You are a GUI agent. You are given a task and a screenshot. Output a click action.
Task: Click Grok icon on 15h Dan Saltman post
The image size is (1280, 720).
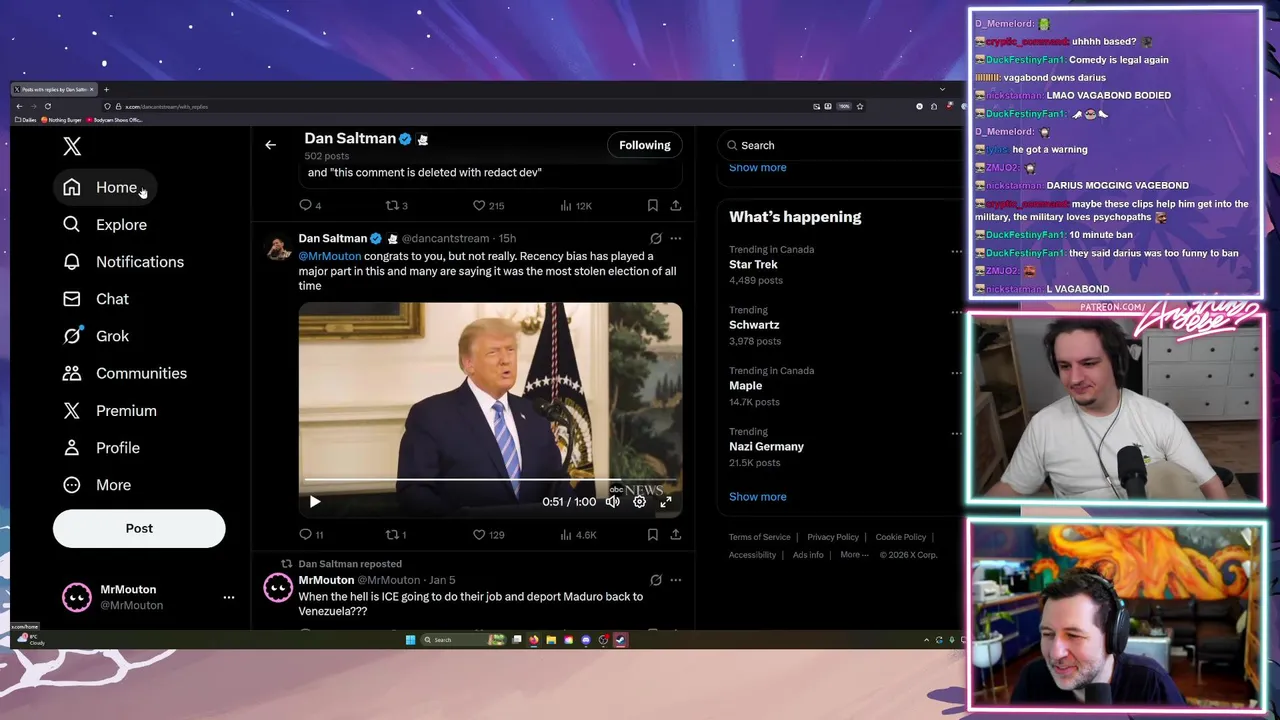click(x=656, y=239)
